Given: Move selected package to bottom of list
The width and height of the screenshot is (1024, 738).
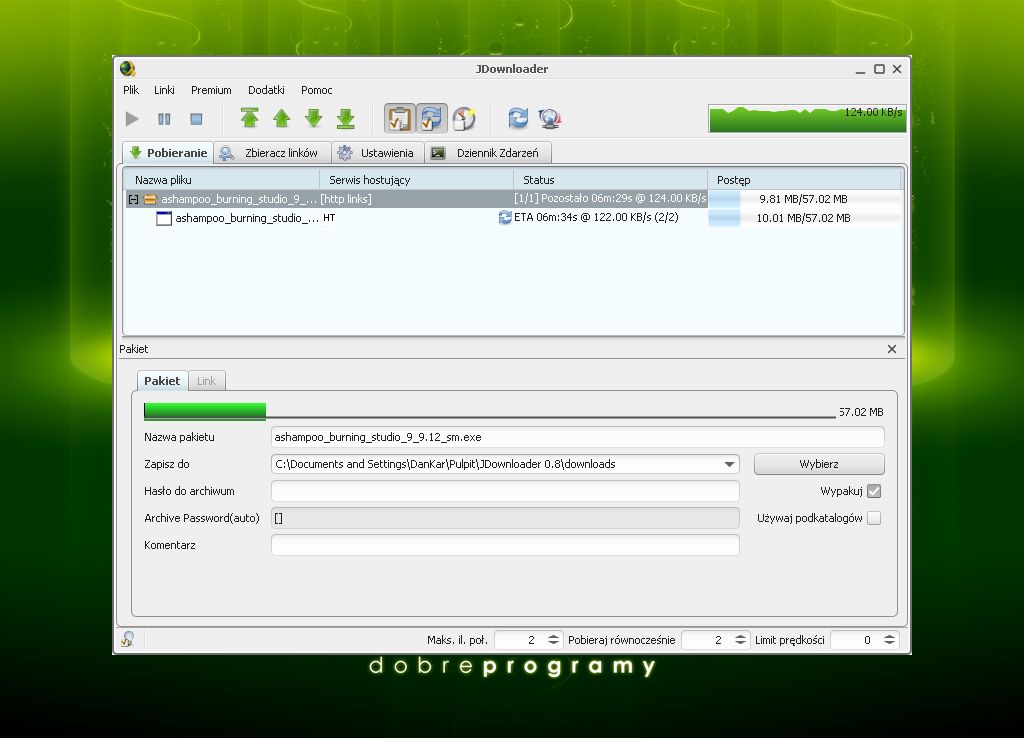Looking at the screenshot, I should (x=345, y=118).
